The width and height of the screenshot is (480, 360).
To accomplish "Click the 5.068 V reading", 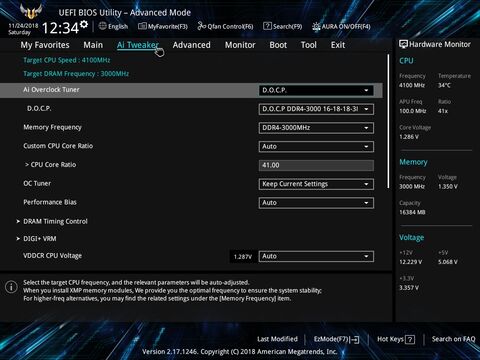I will coord(448,262).
